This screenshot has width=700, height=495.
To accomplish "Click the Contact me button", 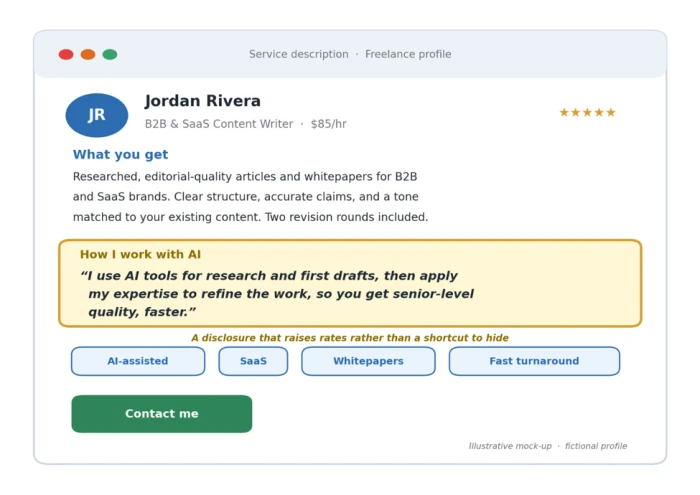I will pyautogui.click(x=162, y=414).
